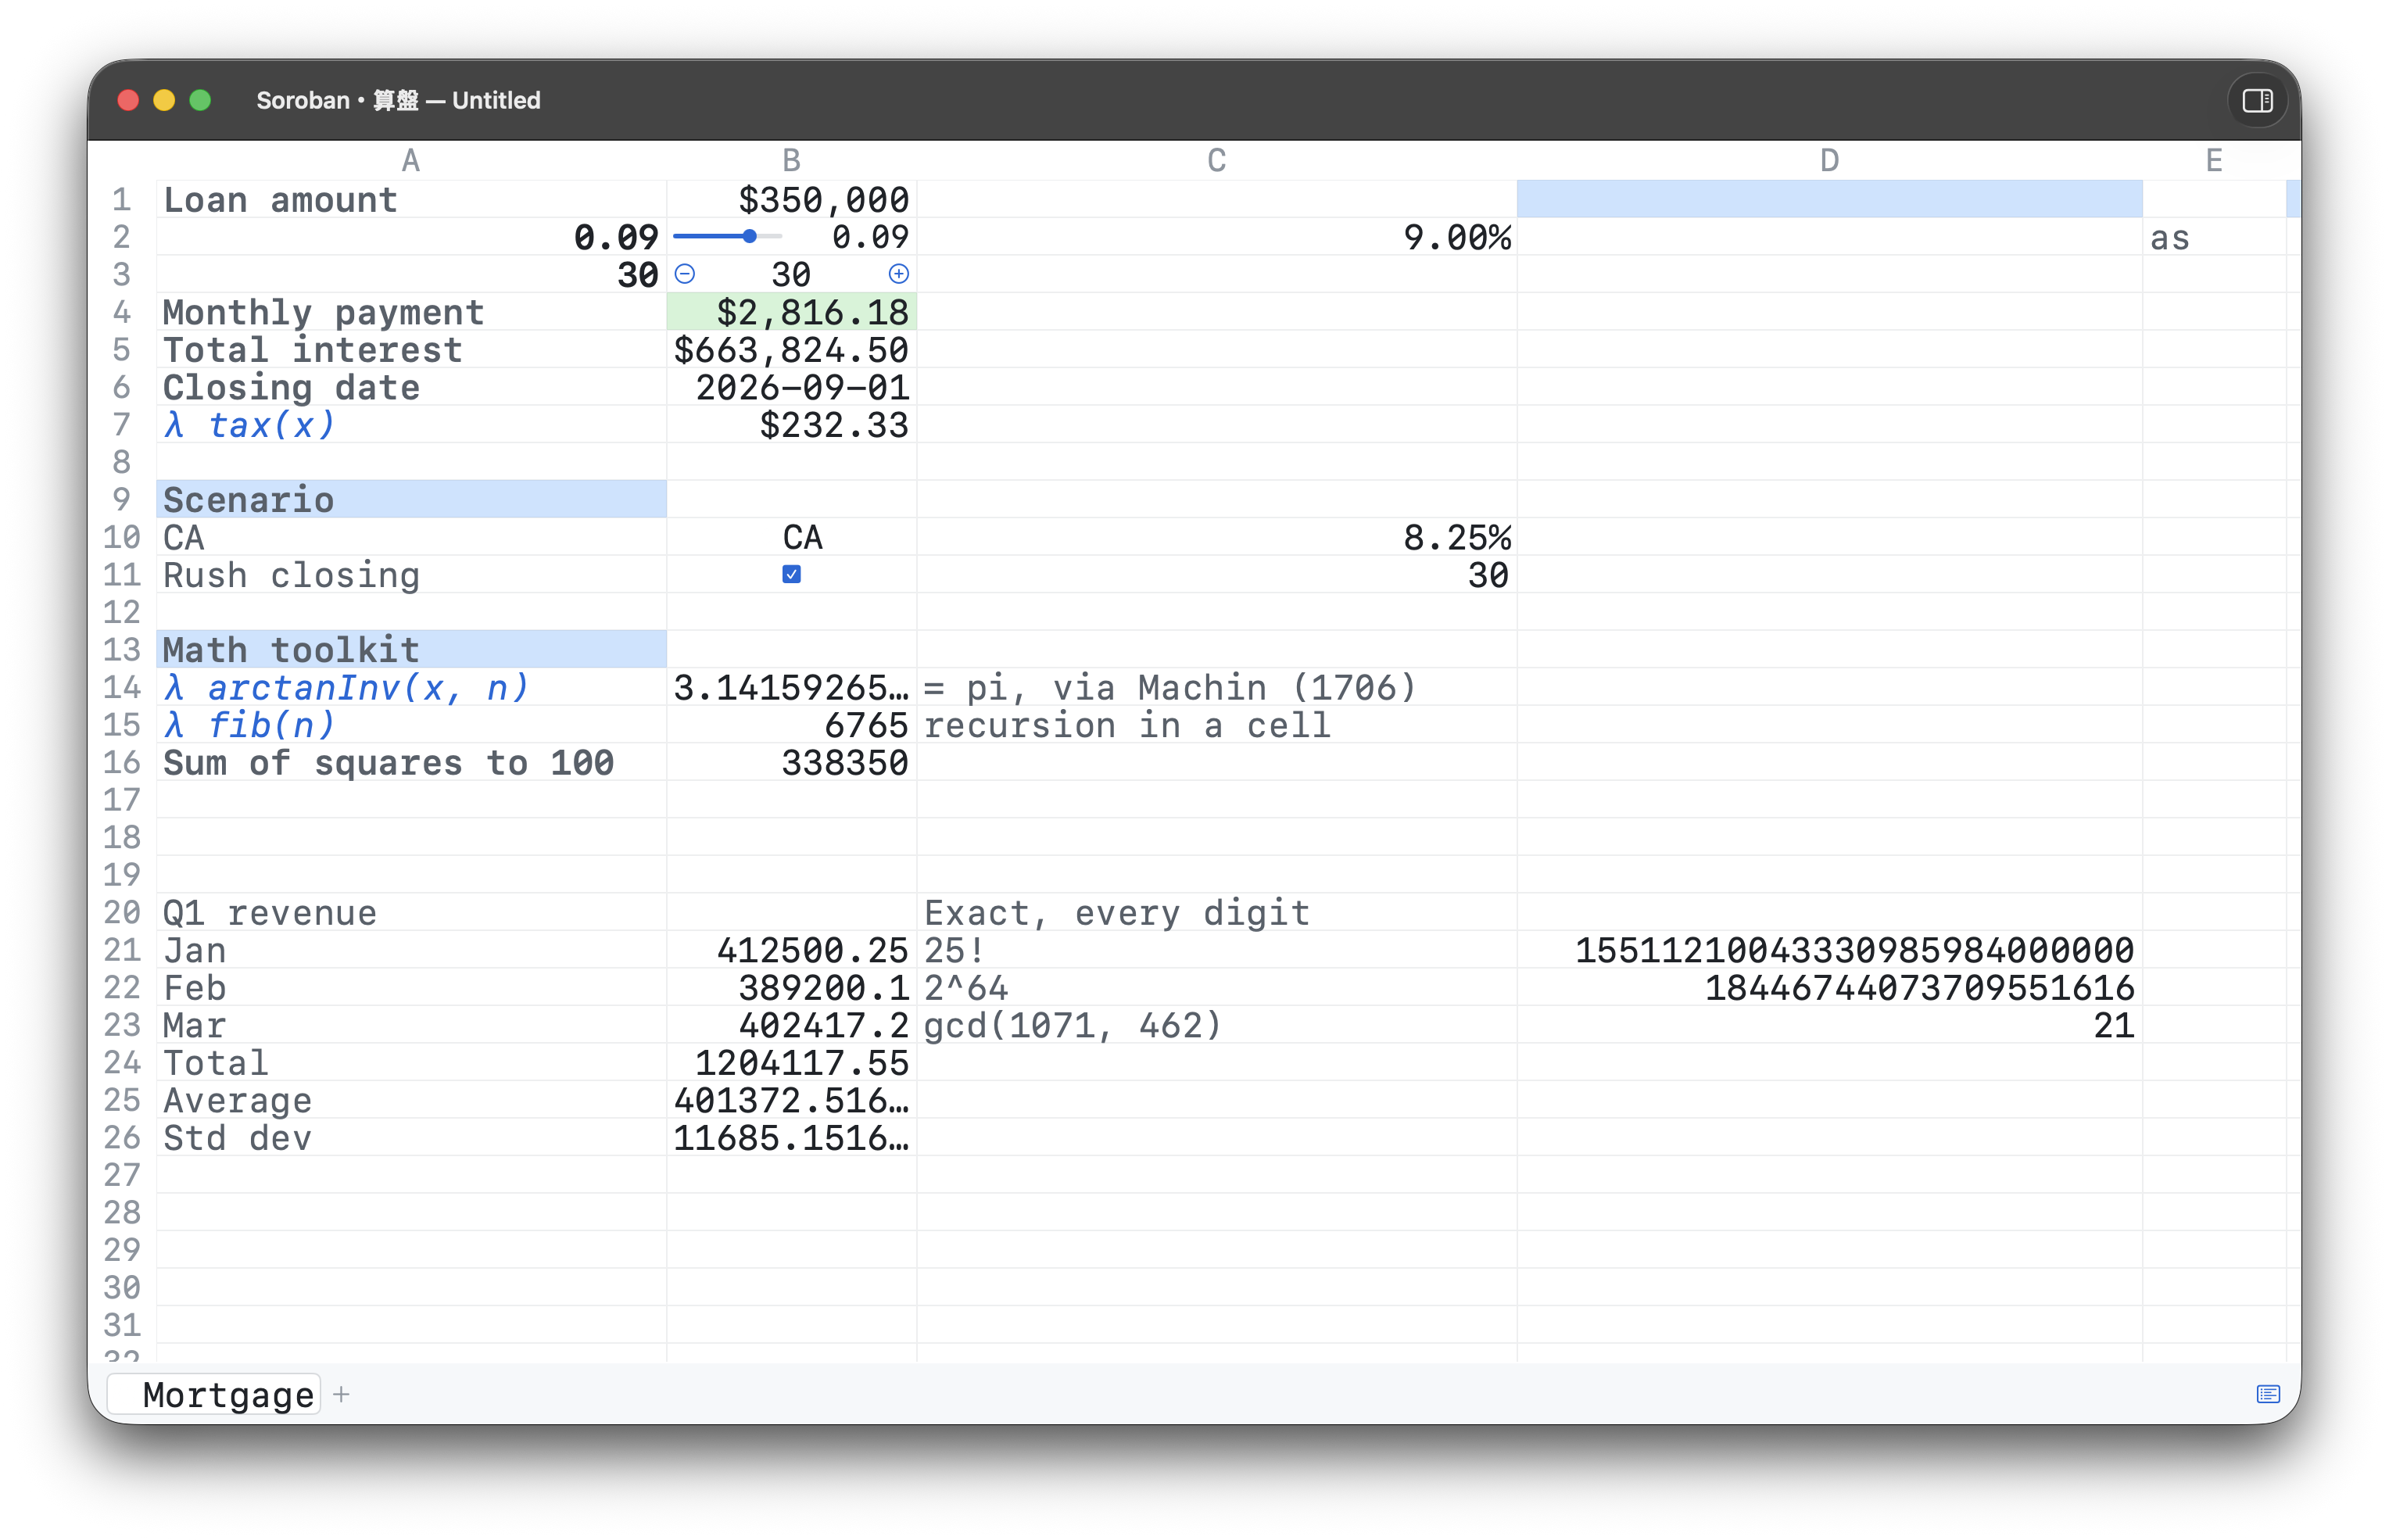Select the 9.00% cell in column C
Screen dimensions: 2389x1540
click(x=1216, y=237)
